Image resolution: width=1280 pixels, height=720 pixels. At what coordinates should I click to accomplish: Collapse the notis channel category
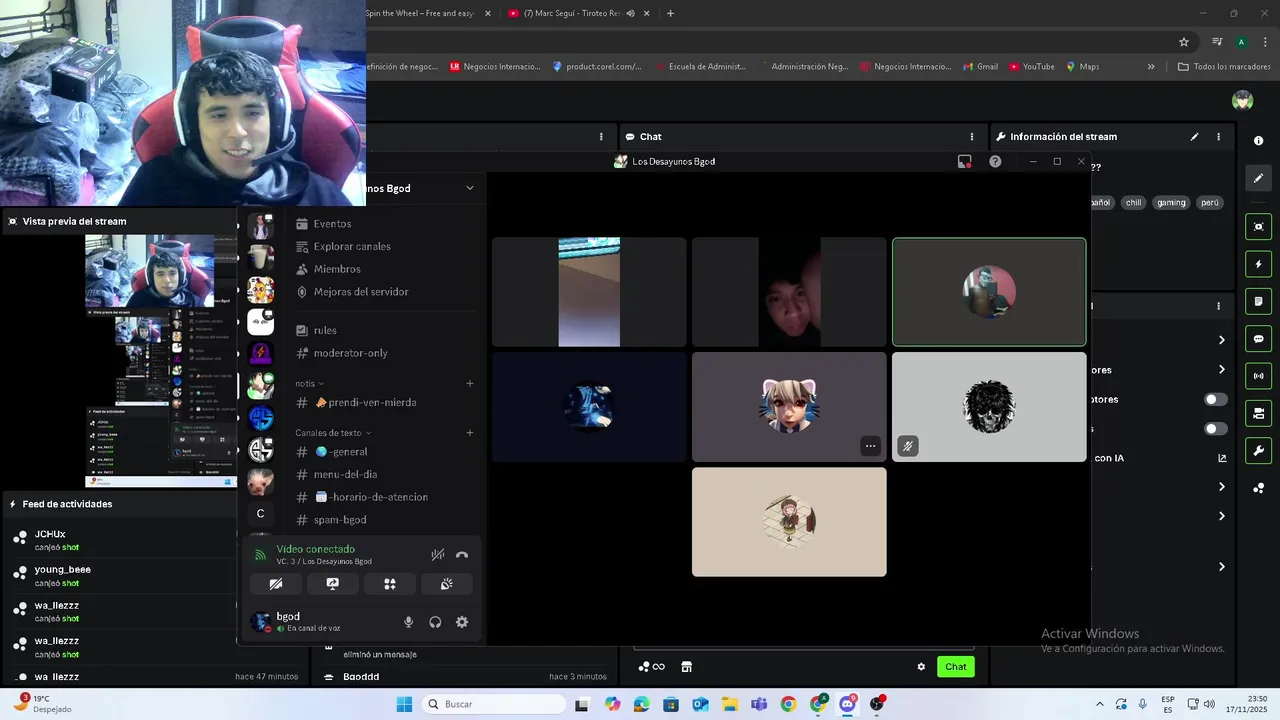pos(310,384)
